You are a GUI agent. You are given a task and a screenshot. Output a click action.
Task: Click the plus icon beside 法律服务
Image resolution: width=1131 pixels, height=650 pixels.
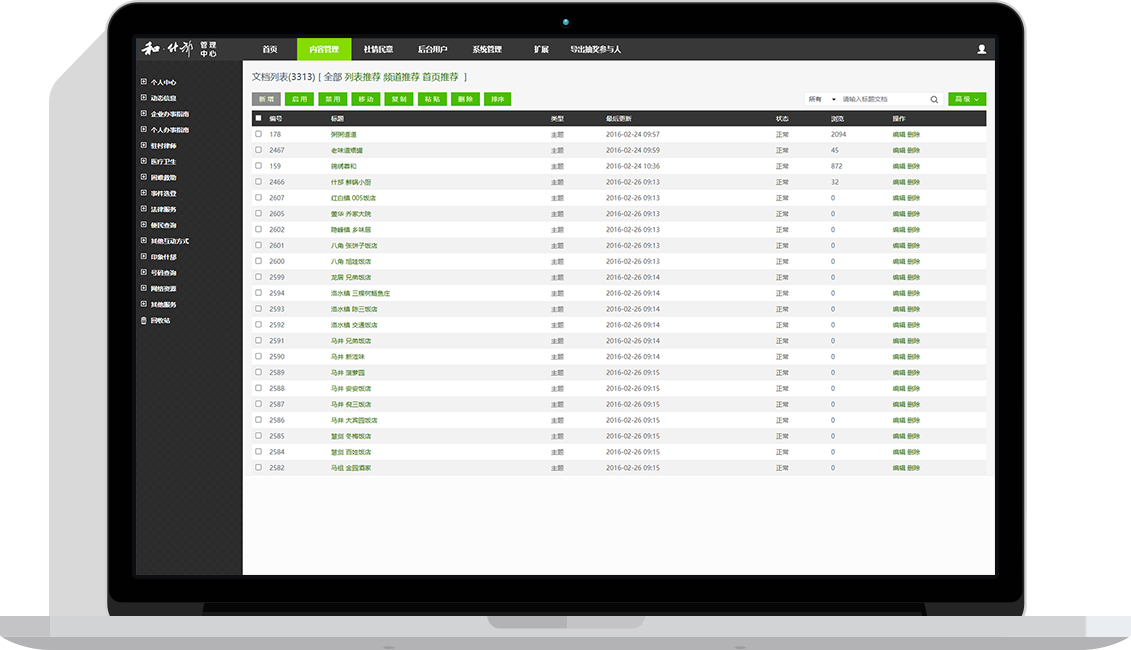(143, 209)
